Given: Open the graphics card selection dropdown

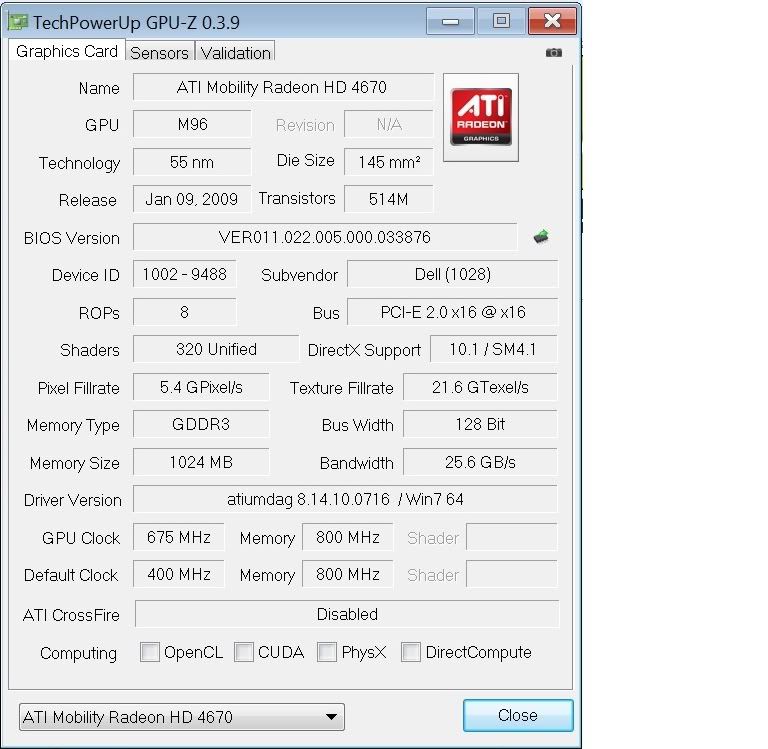Looking at the screenshot, I should (x=182, y=717).
